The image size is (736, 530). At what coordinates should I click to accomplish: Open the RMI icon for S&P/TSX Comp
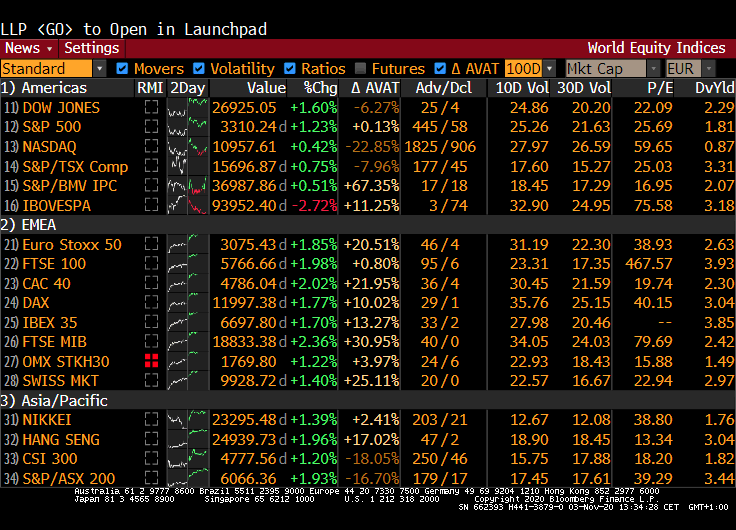click(151, 166)
